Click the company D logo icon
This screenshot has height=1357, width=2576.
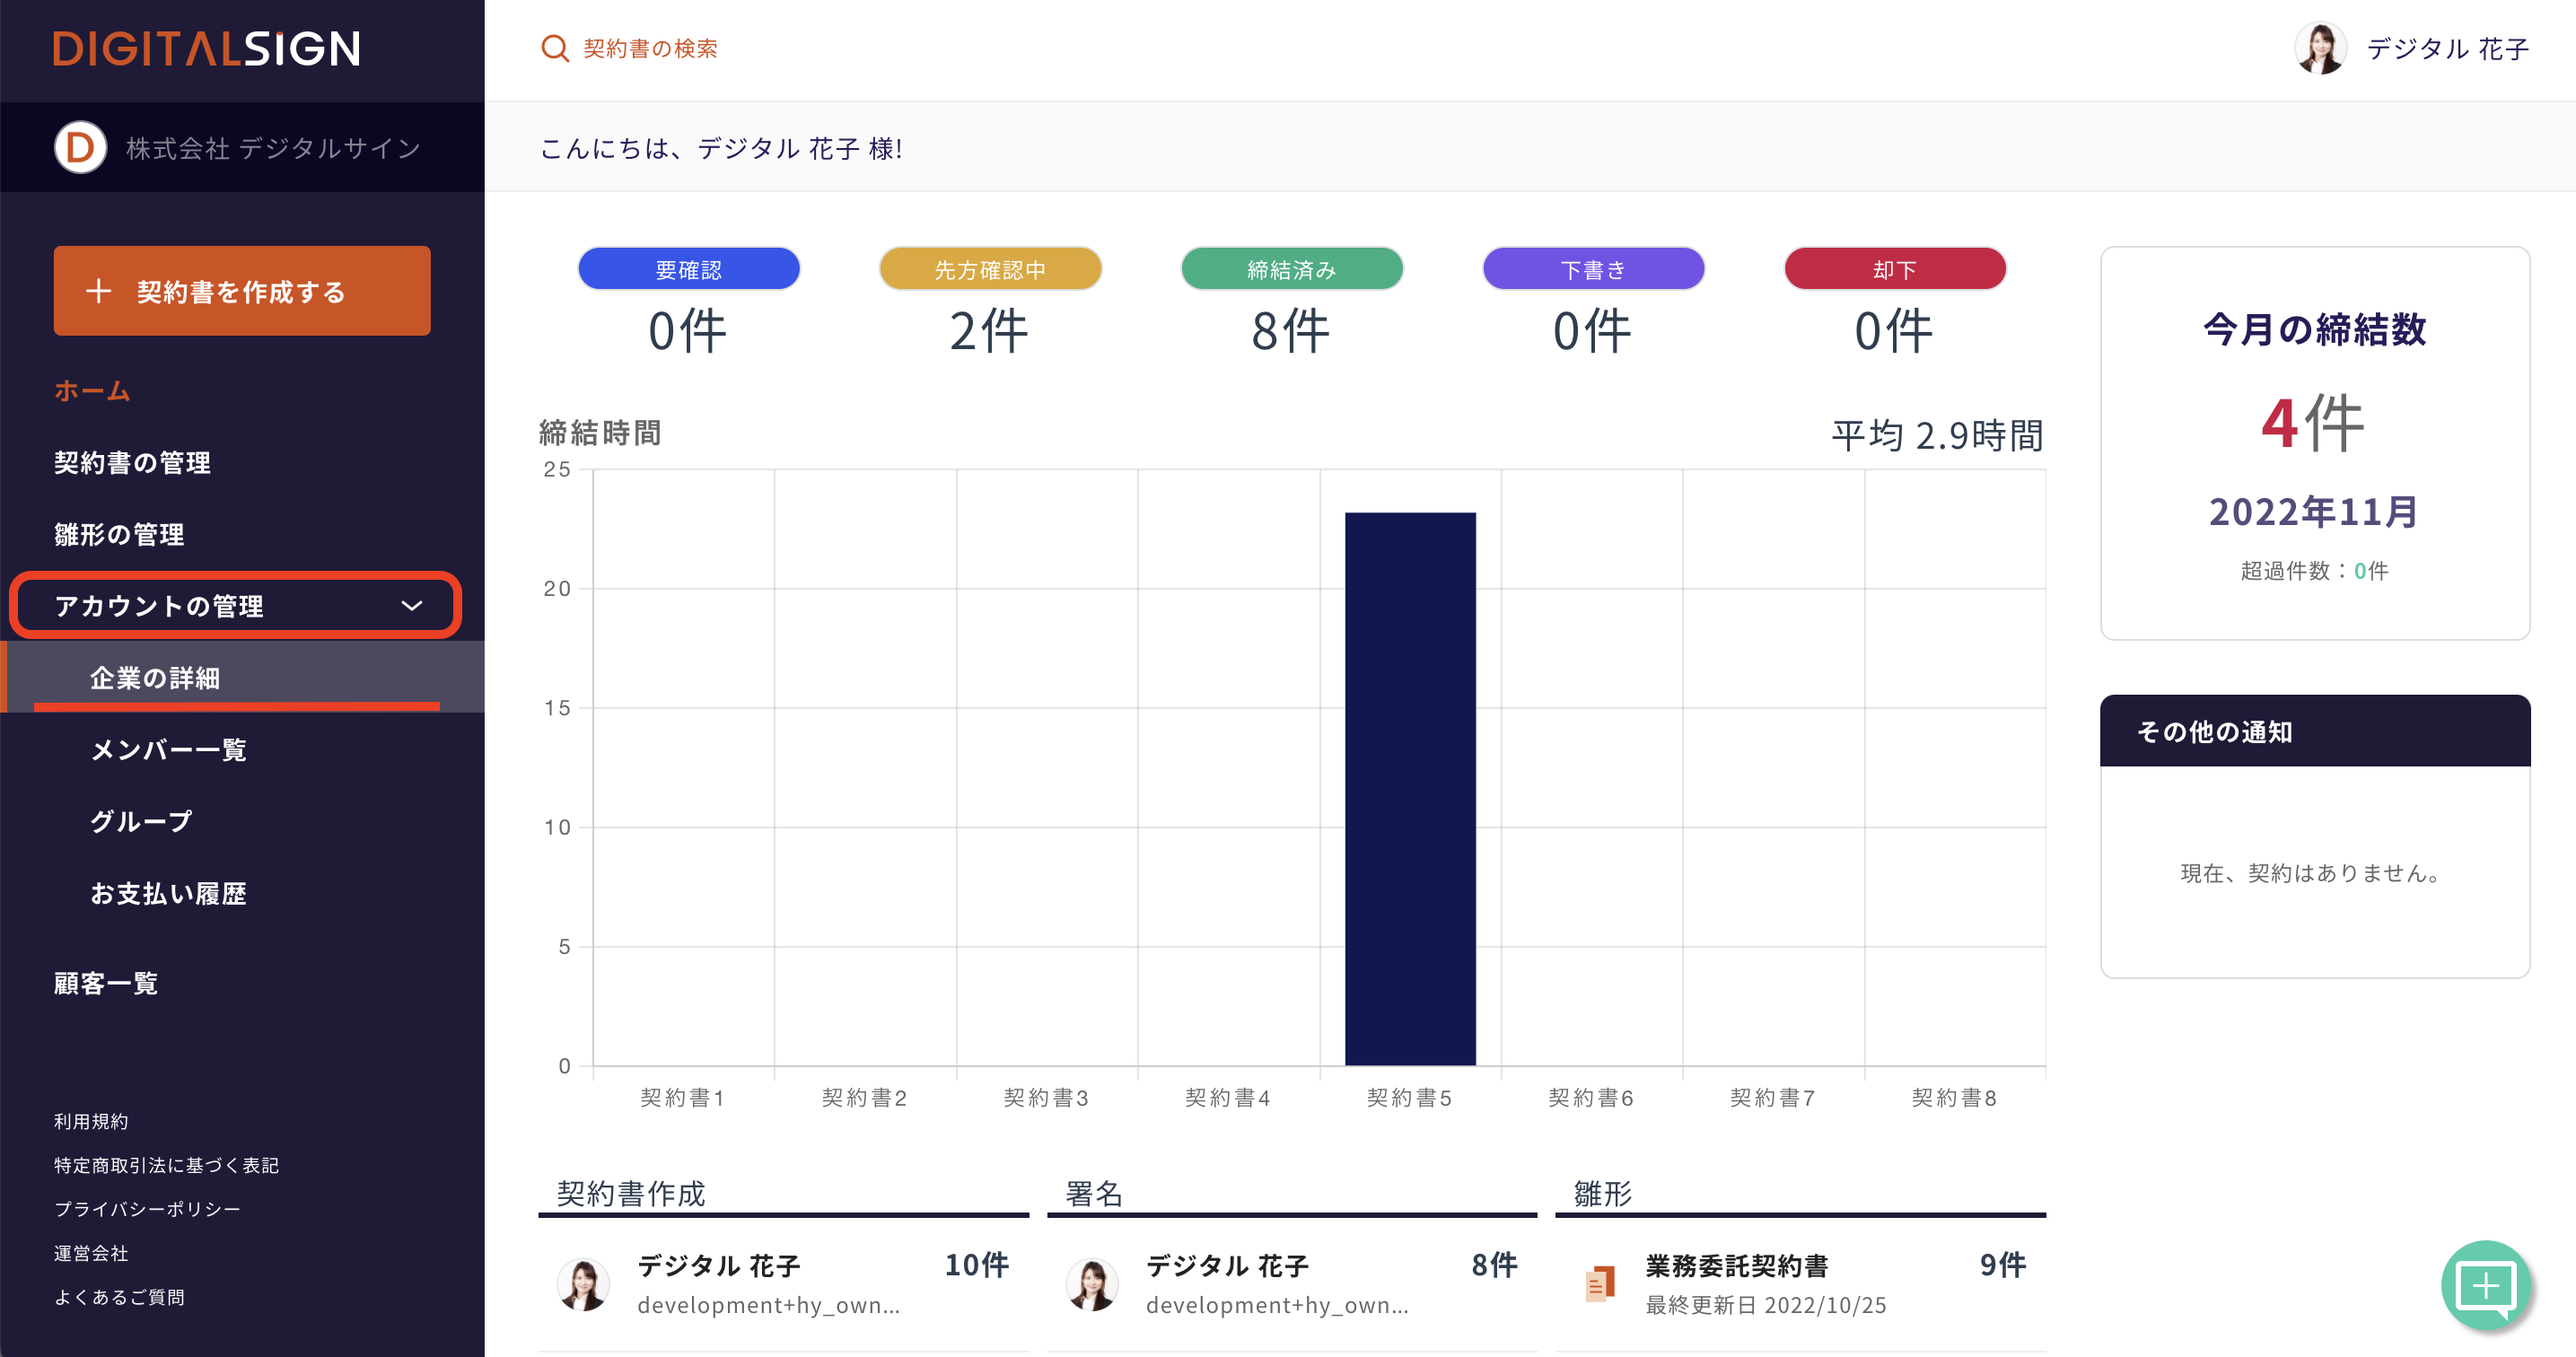point(80,148)
